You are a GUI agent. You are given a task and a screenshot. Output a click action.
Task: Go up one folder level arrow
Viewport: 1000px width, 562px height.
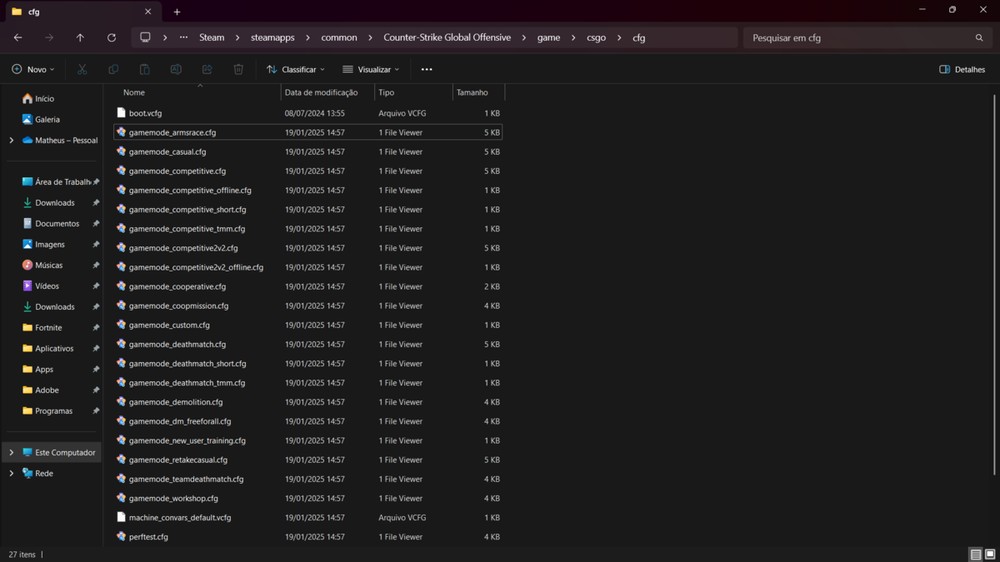coord(80,38)
